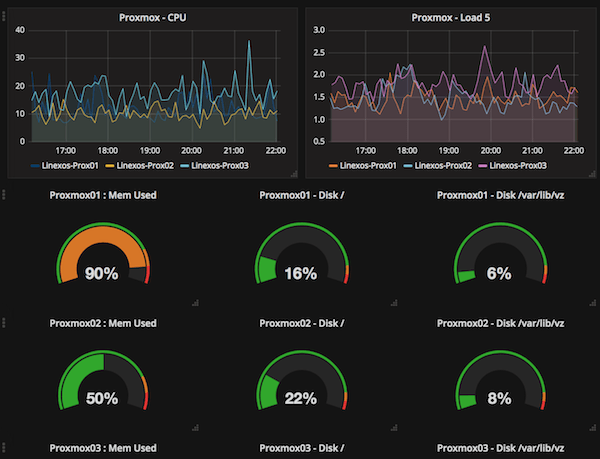Click the resize grip of the Proxmox - CPU panel
This screenshot has height=459, width=600.
294,174
